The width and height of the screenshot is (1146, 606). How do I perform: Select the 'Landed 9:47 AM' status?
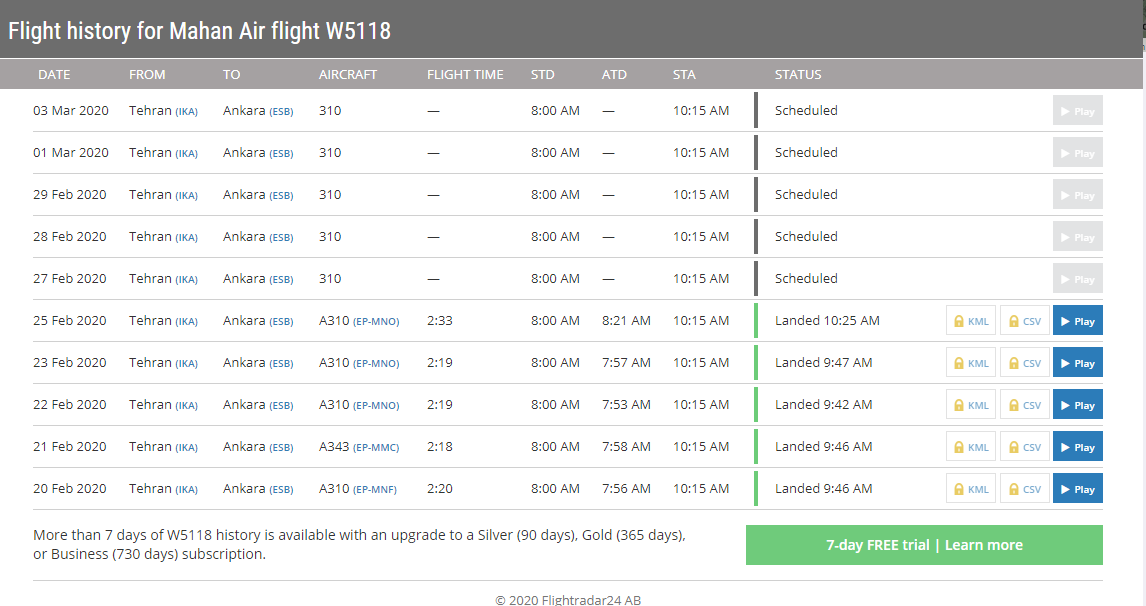(x=824, y=363)
